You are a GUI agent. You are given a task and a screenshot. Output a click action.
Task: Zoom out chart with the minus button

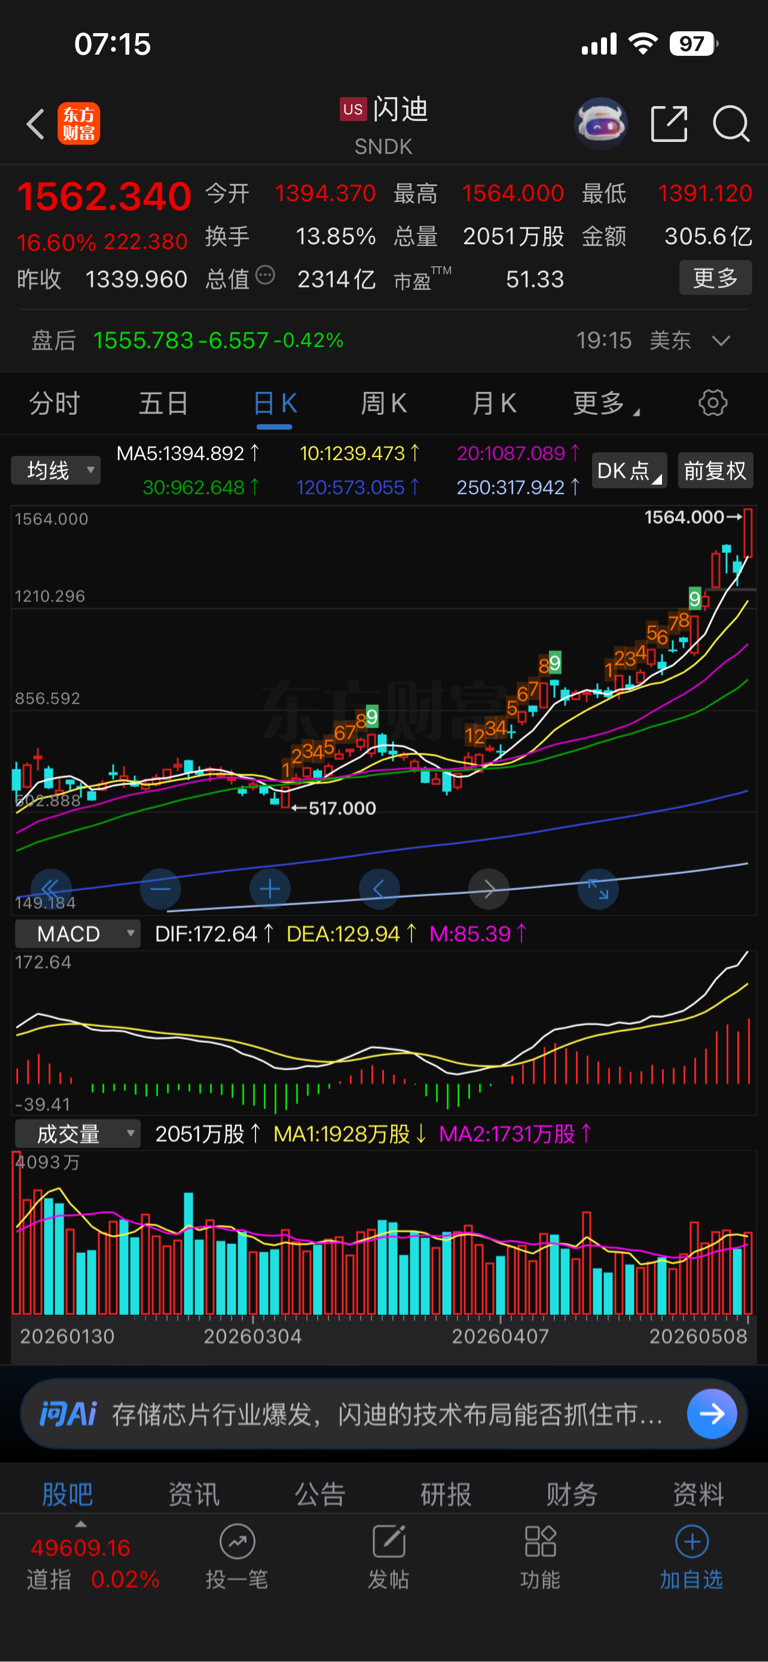coord(160,887)
